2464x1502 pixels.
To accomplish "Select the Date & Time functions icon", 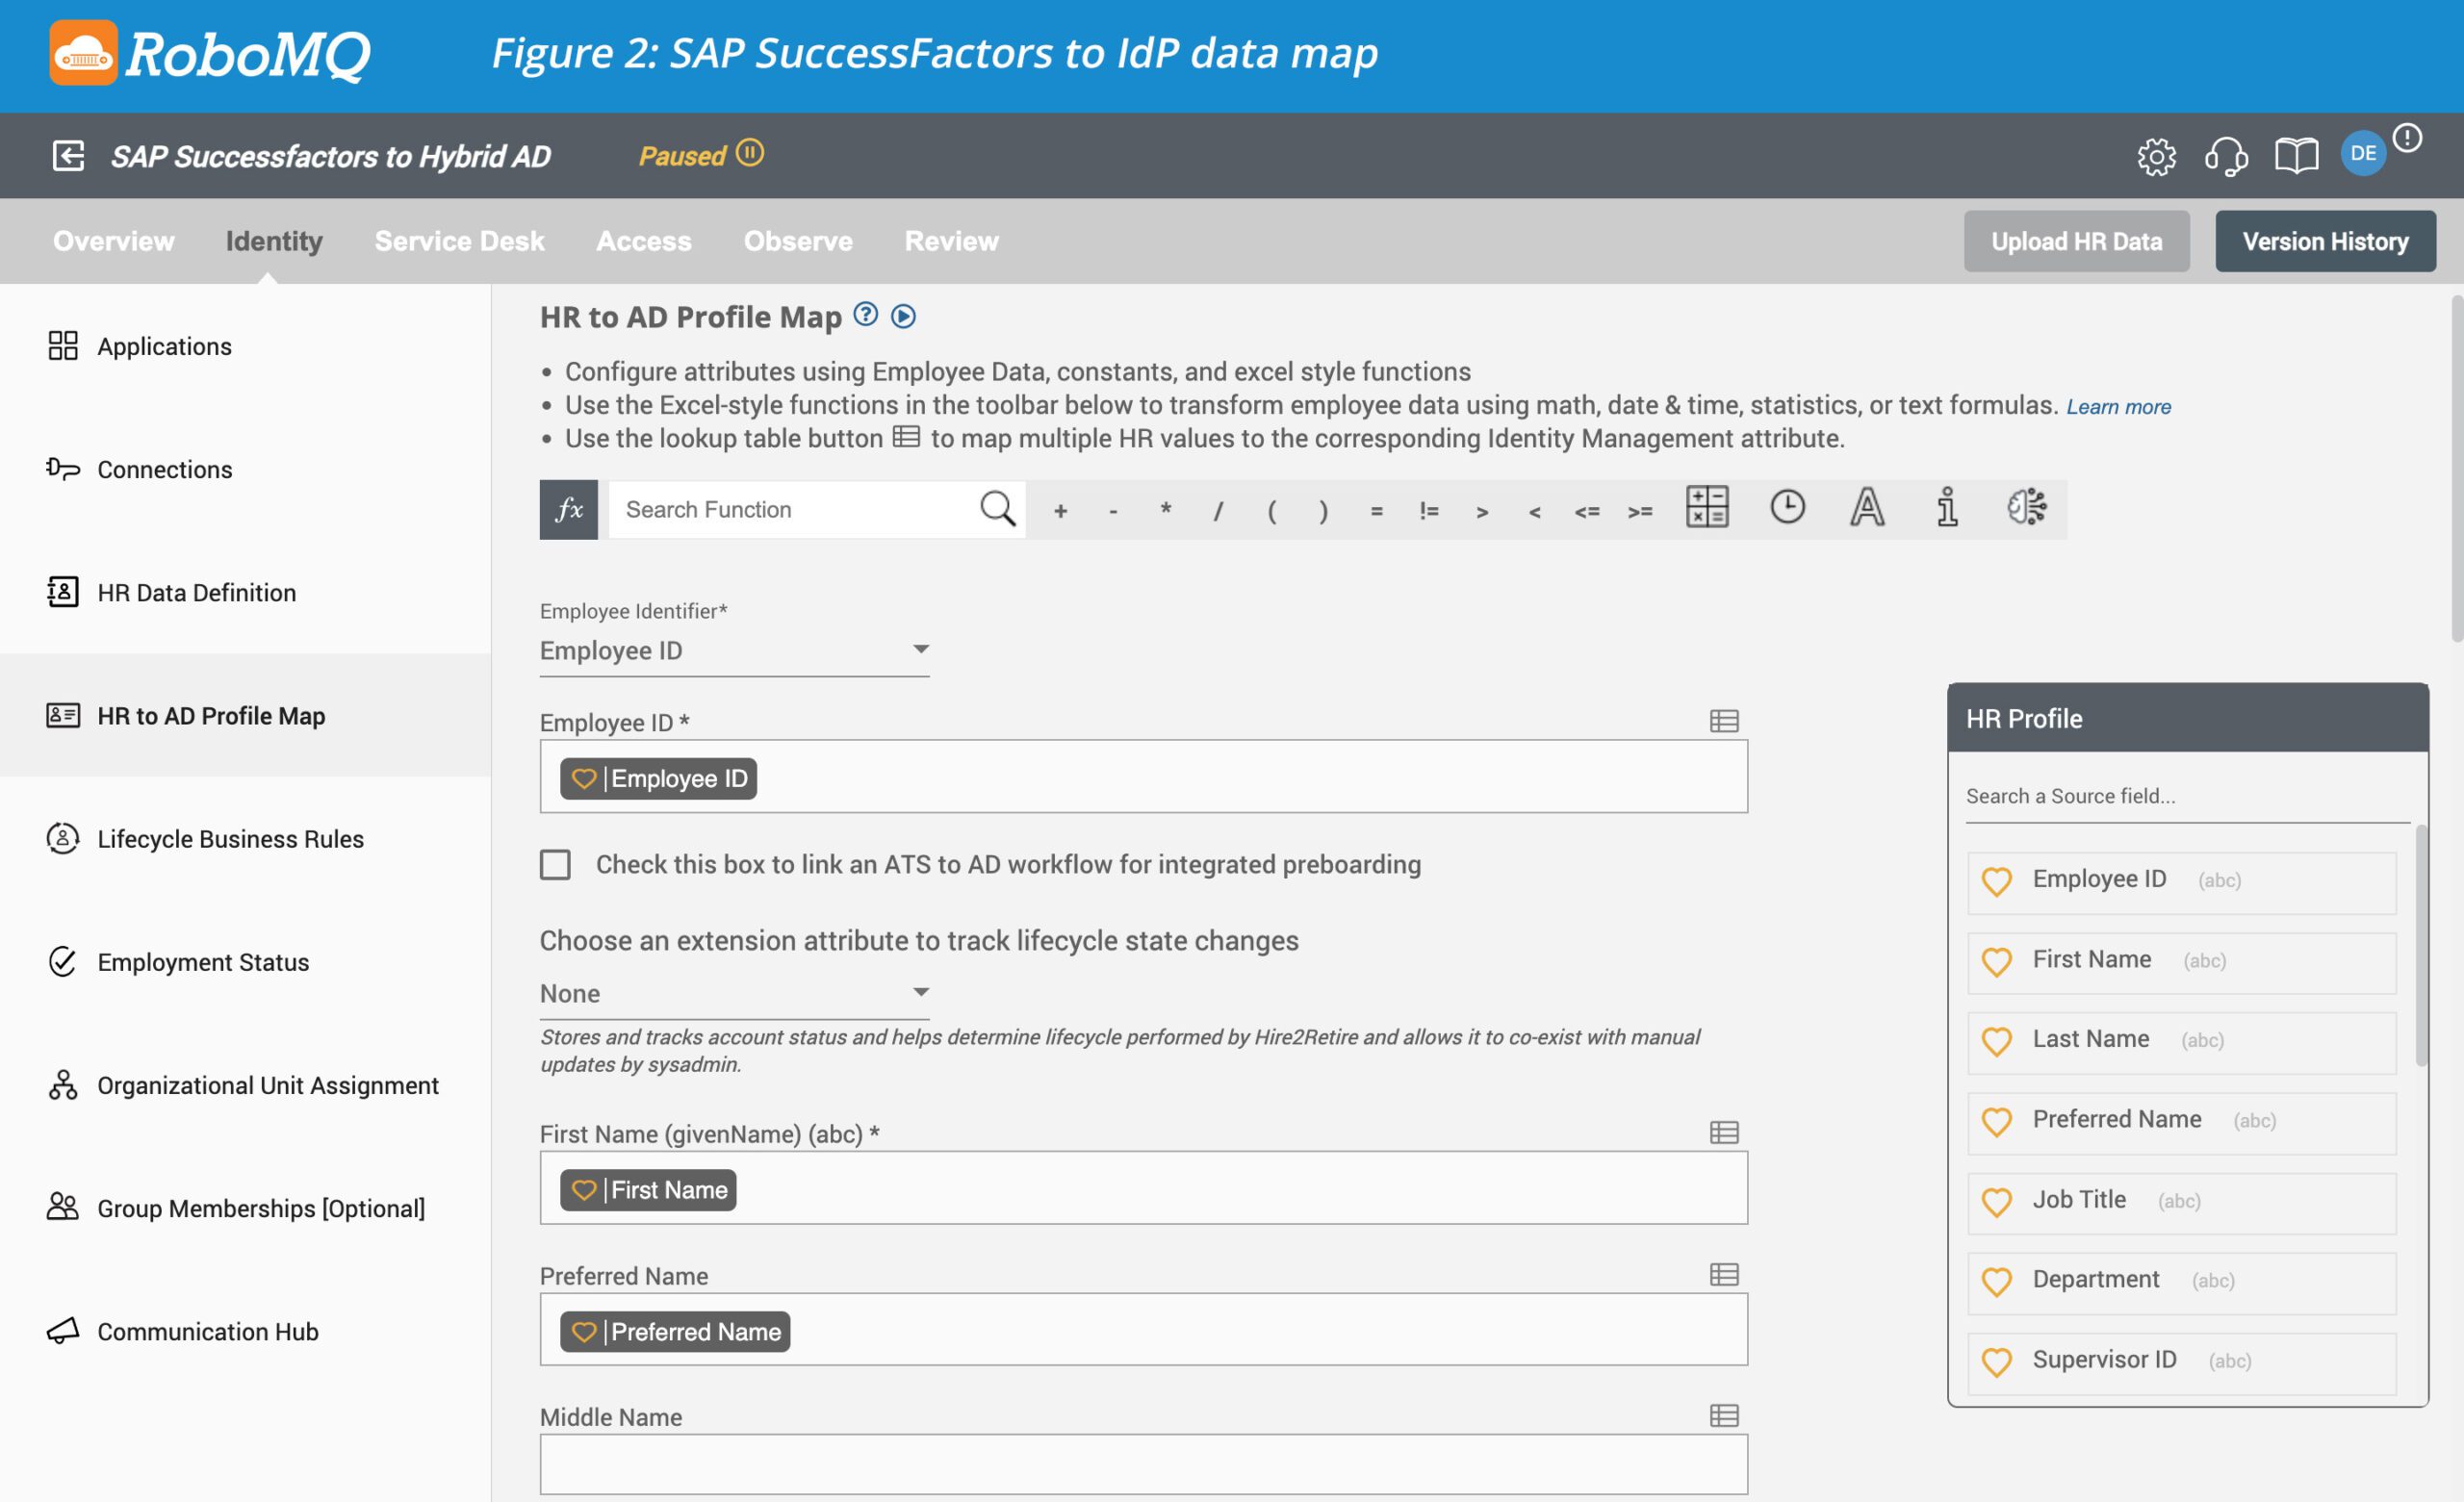I will pos(1788,508).
